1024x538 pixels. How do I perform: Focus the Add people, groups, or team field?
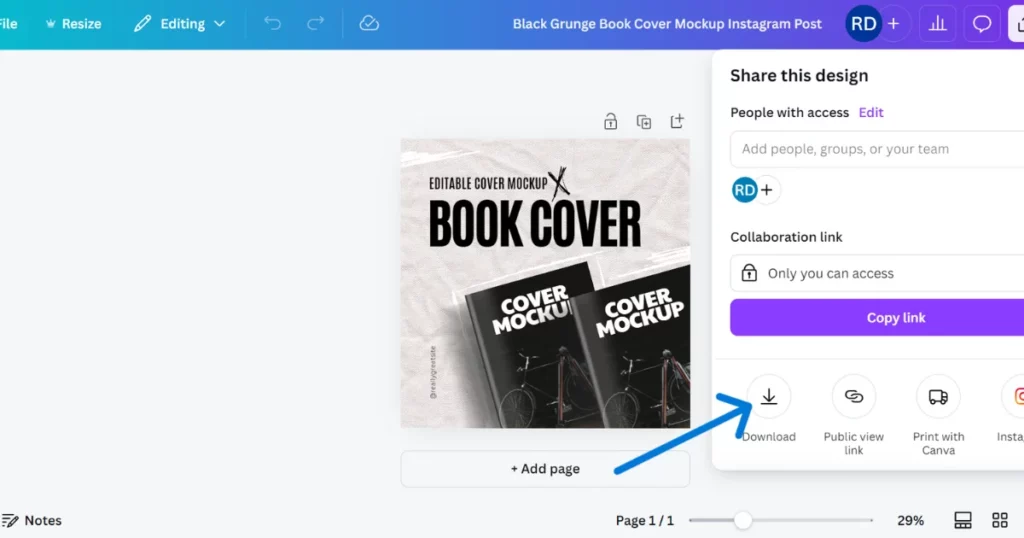point(877,149)
